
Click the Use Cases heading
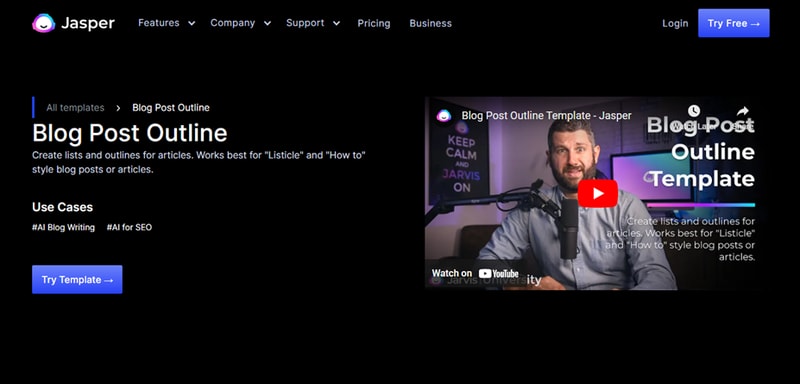(62, 207)
